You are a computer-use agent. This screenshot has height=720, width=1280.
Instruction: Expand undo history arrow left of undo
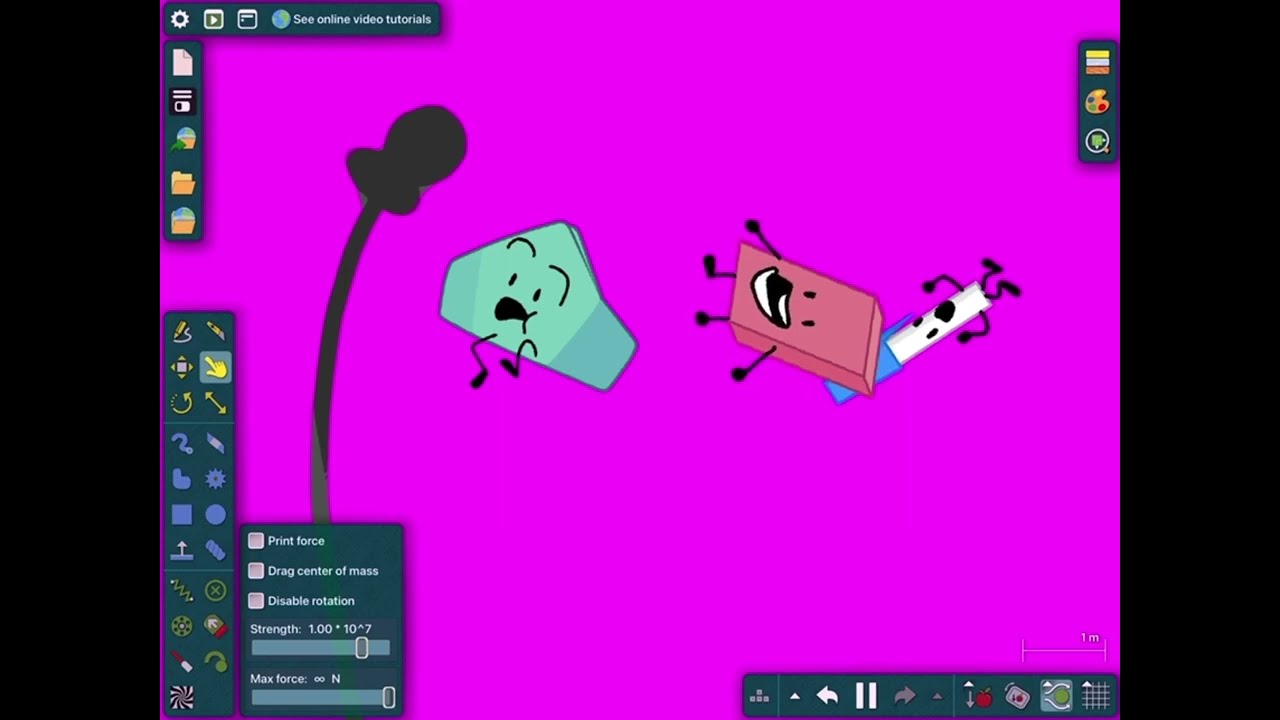point(795,696)
